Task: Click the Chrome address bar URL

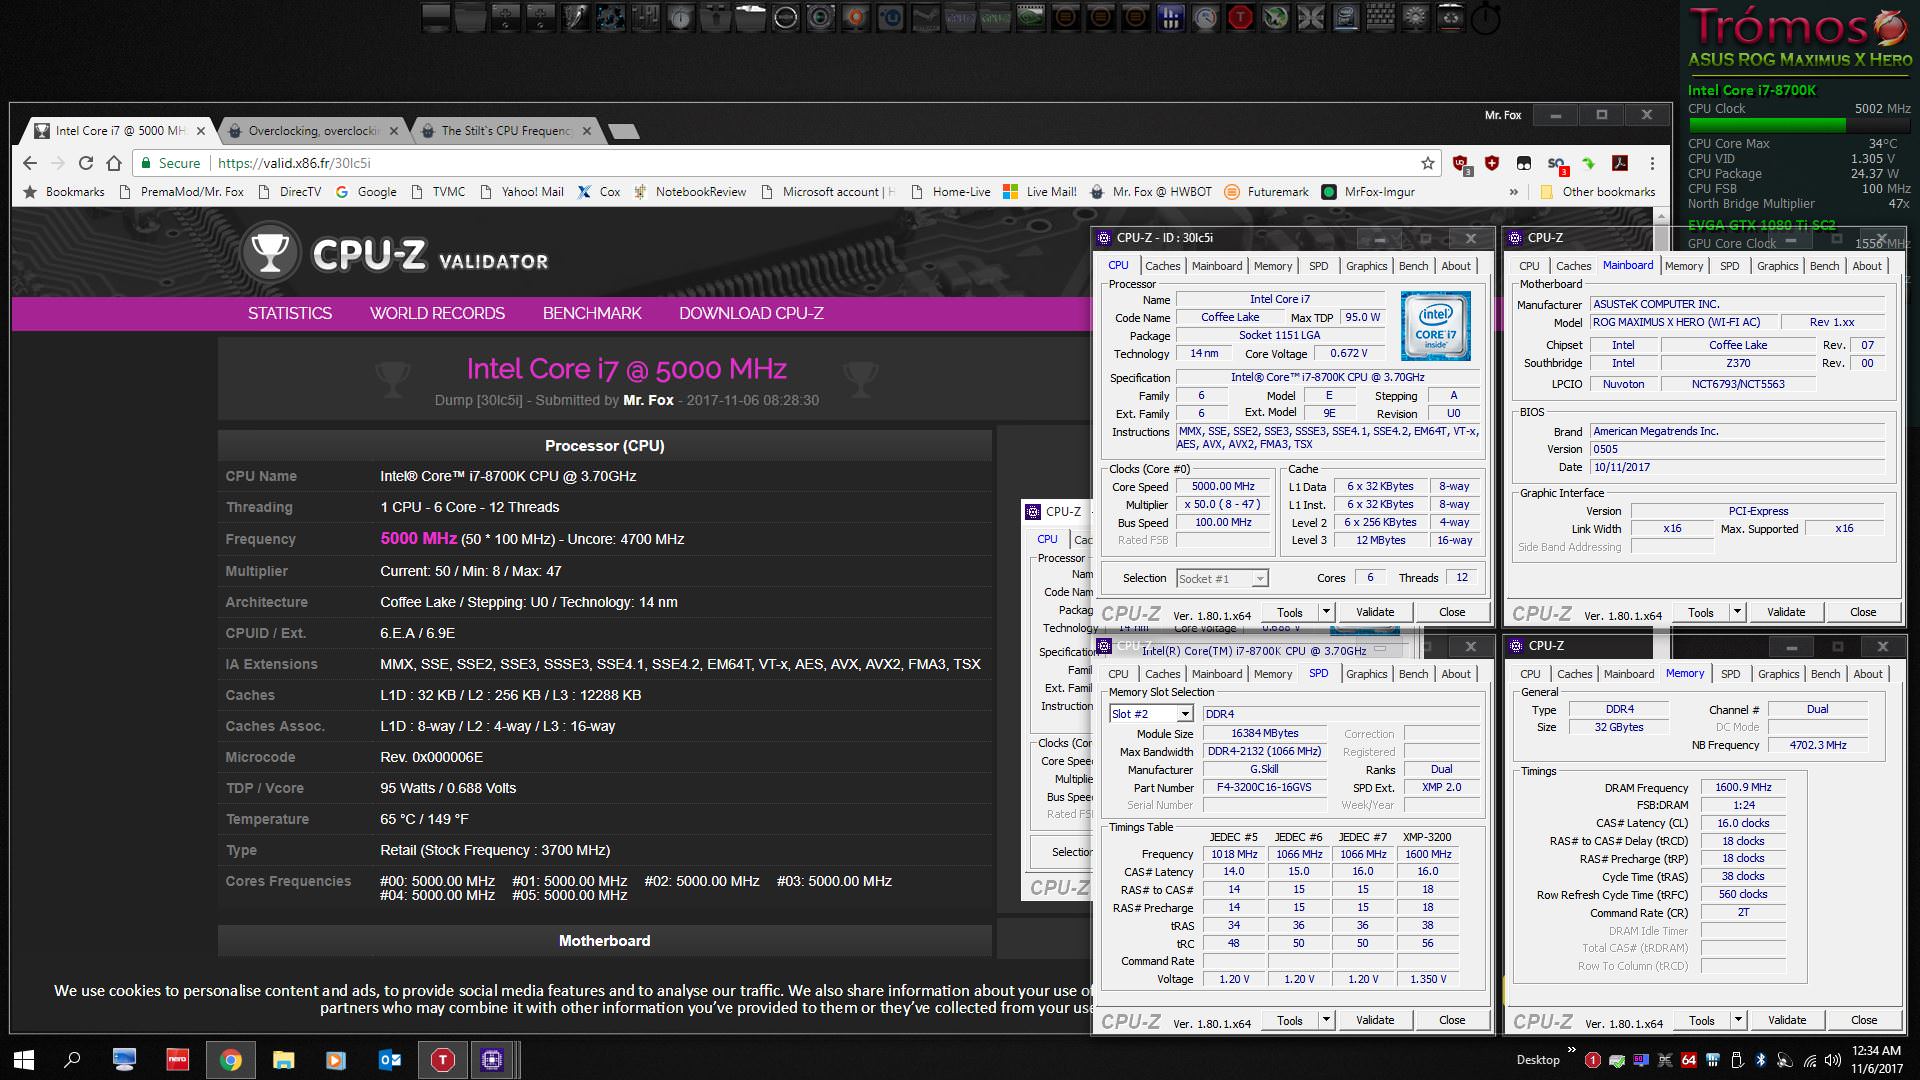Action: pyautogui.click(x=294, y=163)
